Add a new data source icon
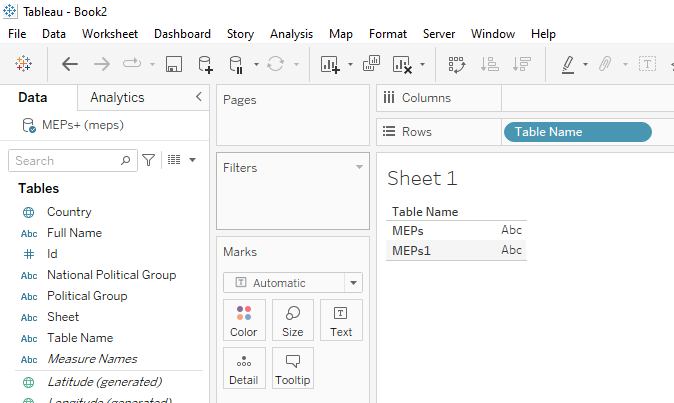The height and width of the screenshot is (403, 674). tap(205, 64)
